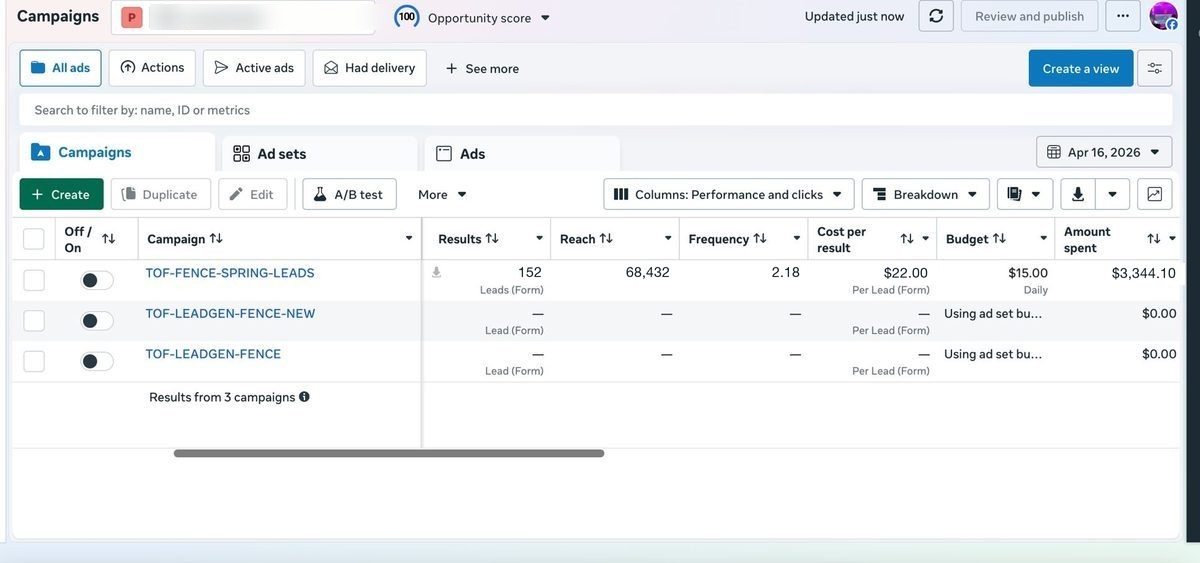
Task: Click the export download icon
Action: point(1078,194)
